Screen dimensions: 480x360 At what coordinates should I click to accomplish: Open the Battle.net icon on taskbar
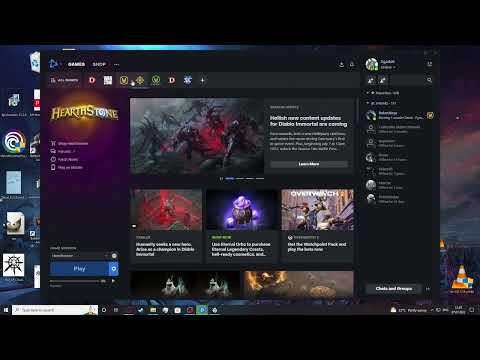202,310
